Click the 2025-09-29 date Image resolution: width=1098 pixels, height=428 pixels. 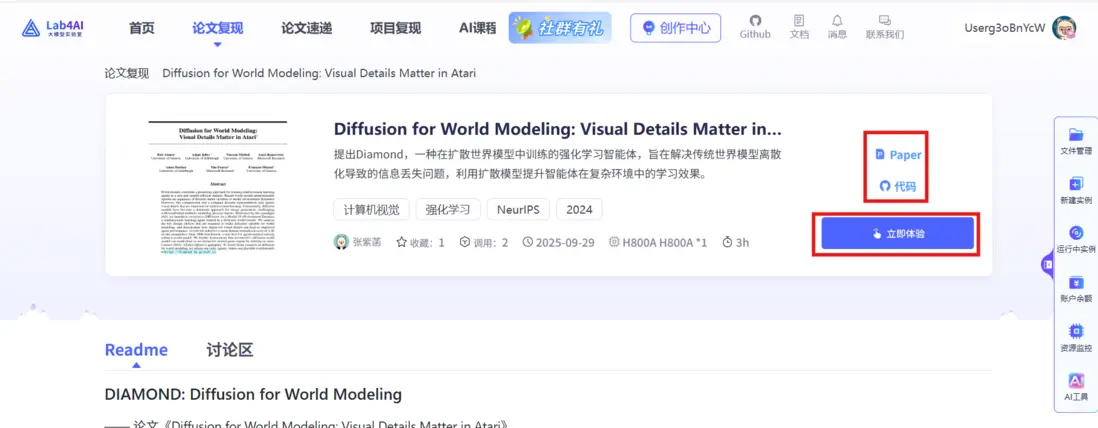(565, 242)
